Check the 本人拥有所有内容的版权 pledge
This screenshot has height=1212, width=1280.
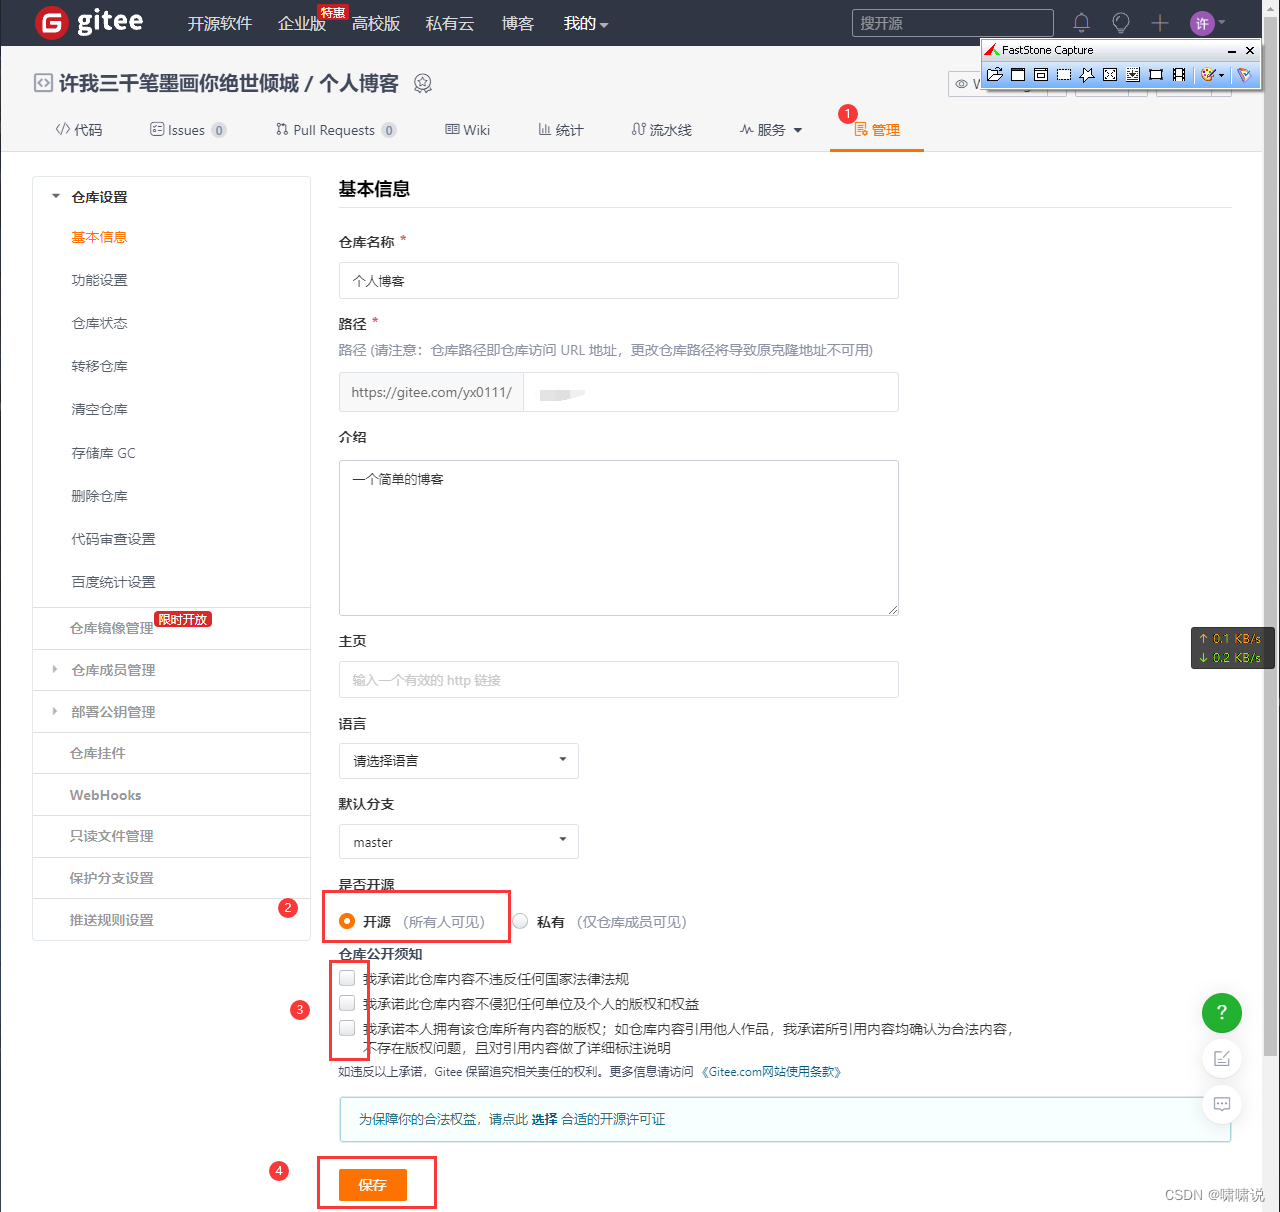347,1028
